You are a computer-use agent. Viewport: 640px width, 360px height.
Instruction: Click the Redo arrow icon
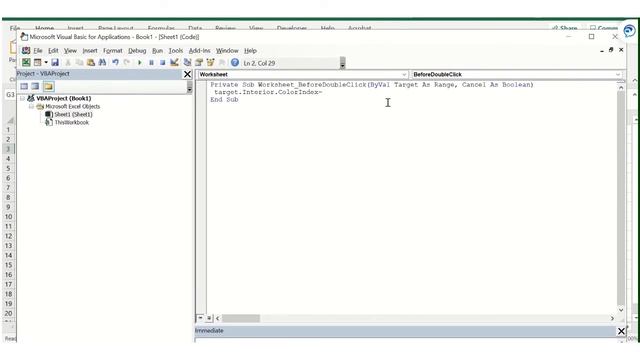click(x=127, y=62)
